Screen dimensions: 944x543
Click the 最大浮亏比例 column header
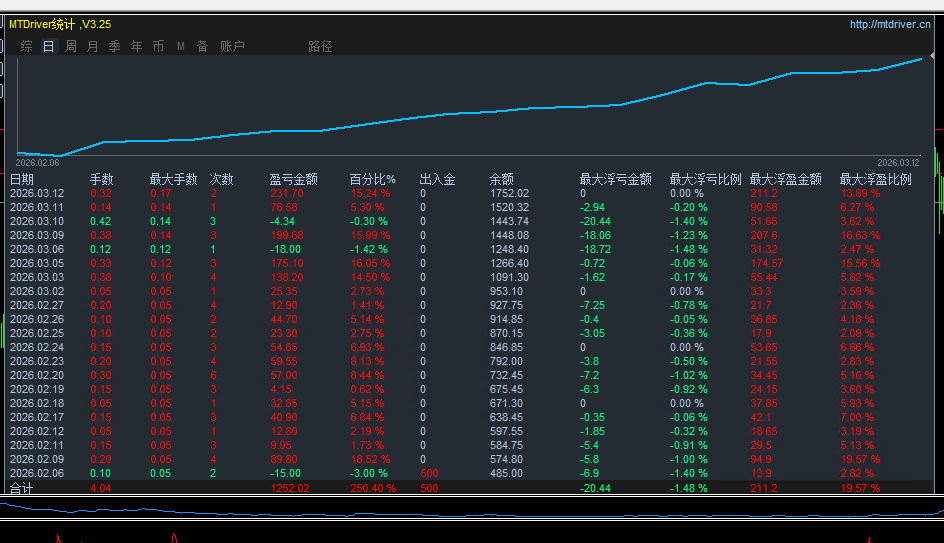[x=706, y=179]
